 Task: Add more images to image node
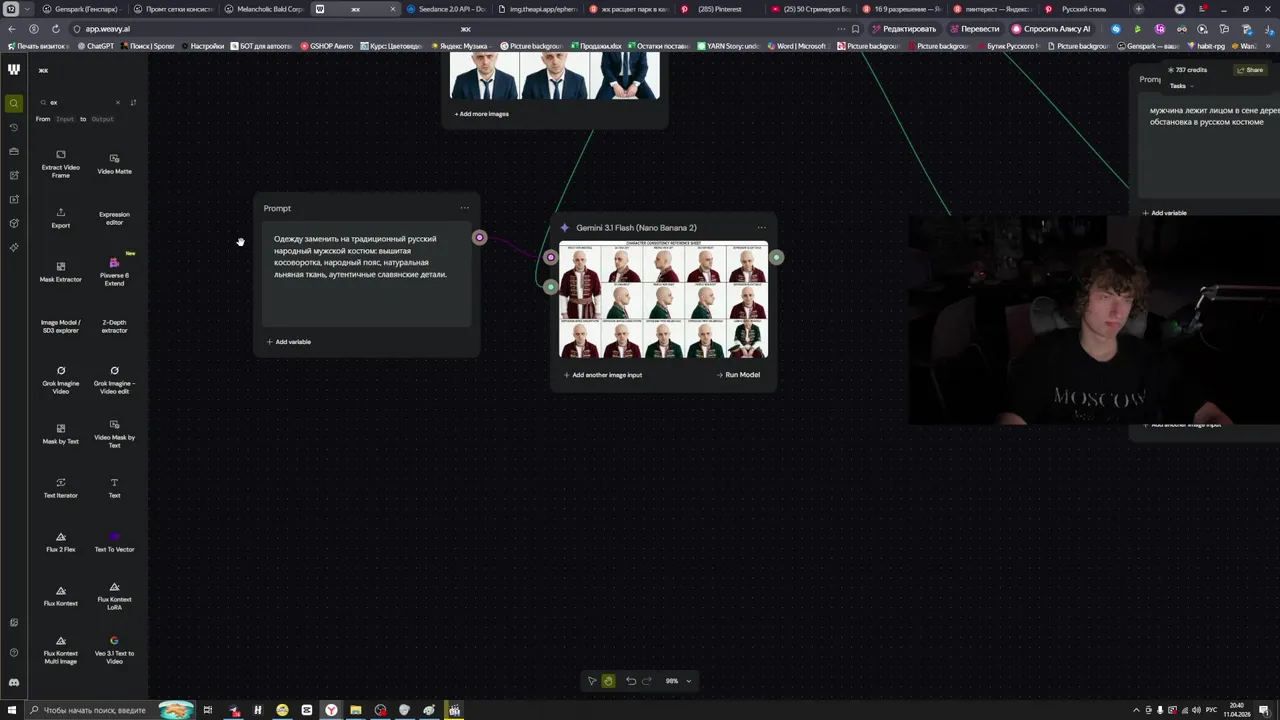(482, 114)
